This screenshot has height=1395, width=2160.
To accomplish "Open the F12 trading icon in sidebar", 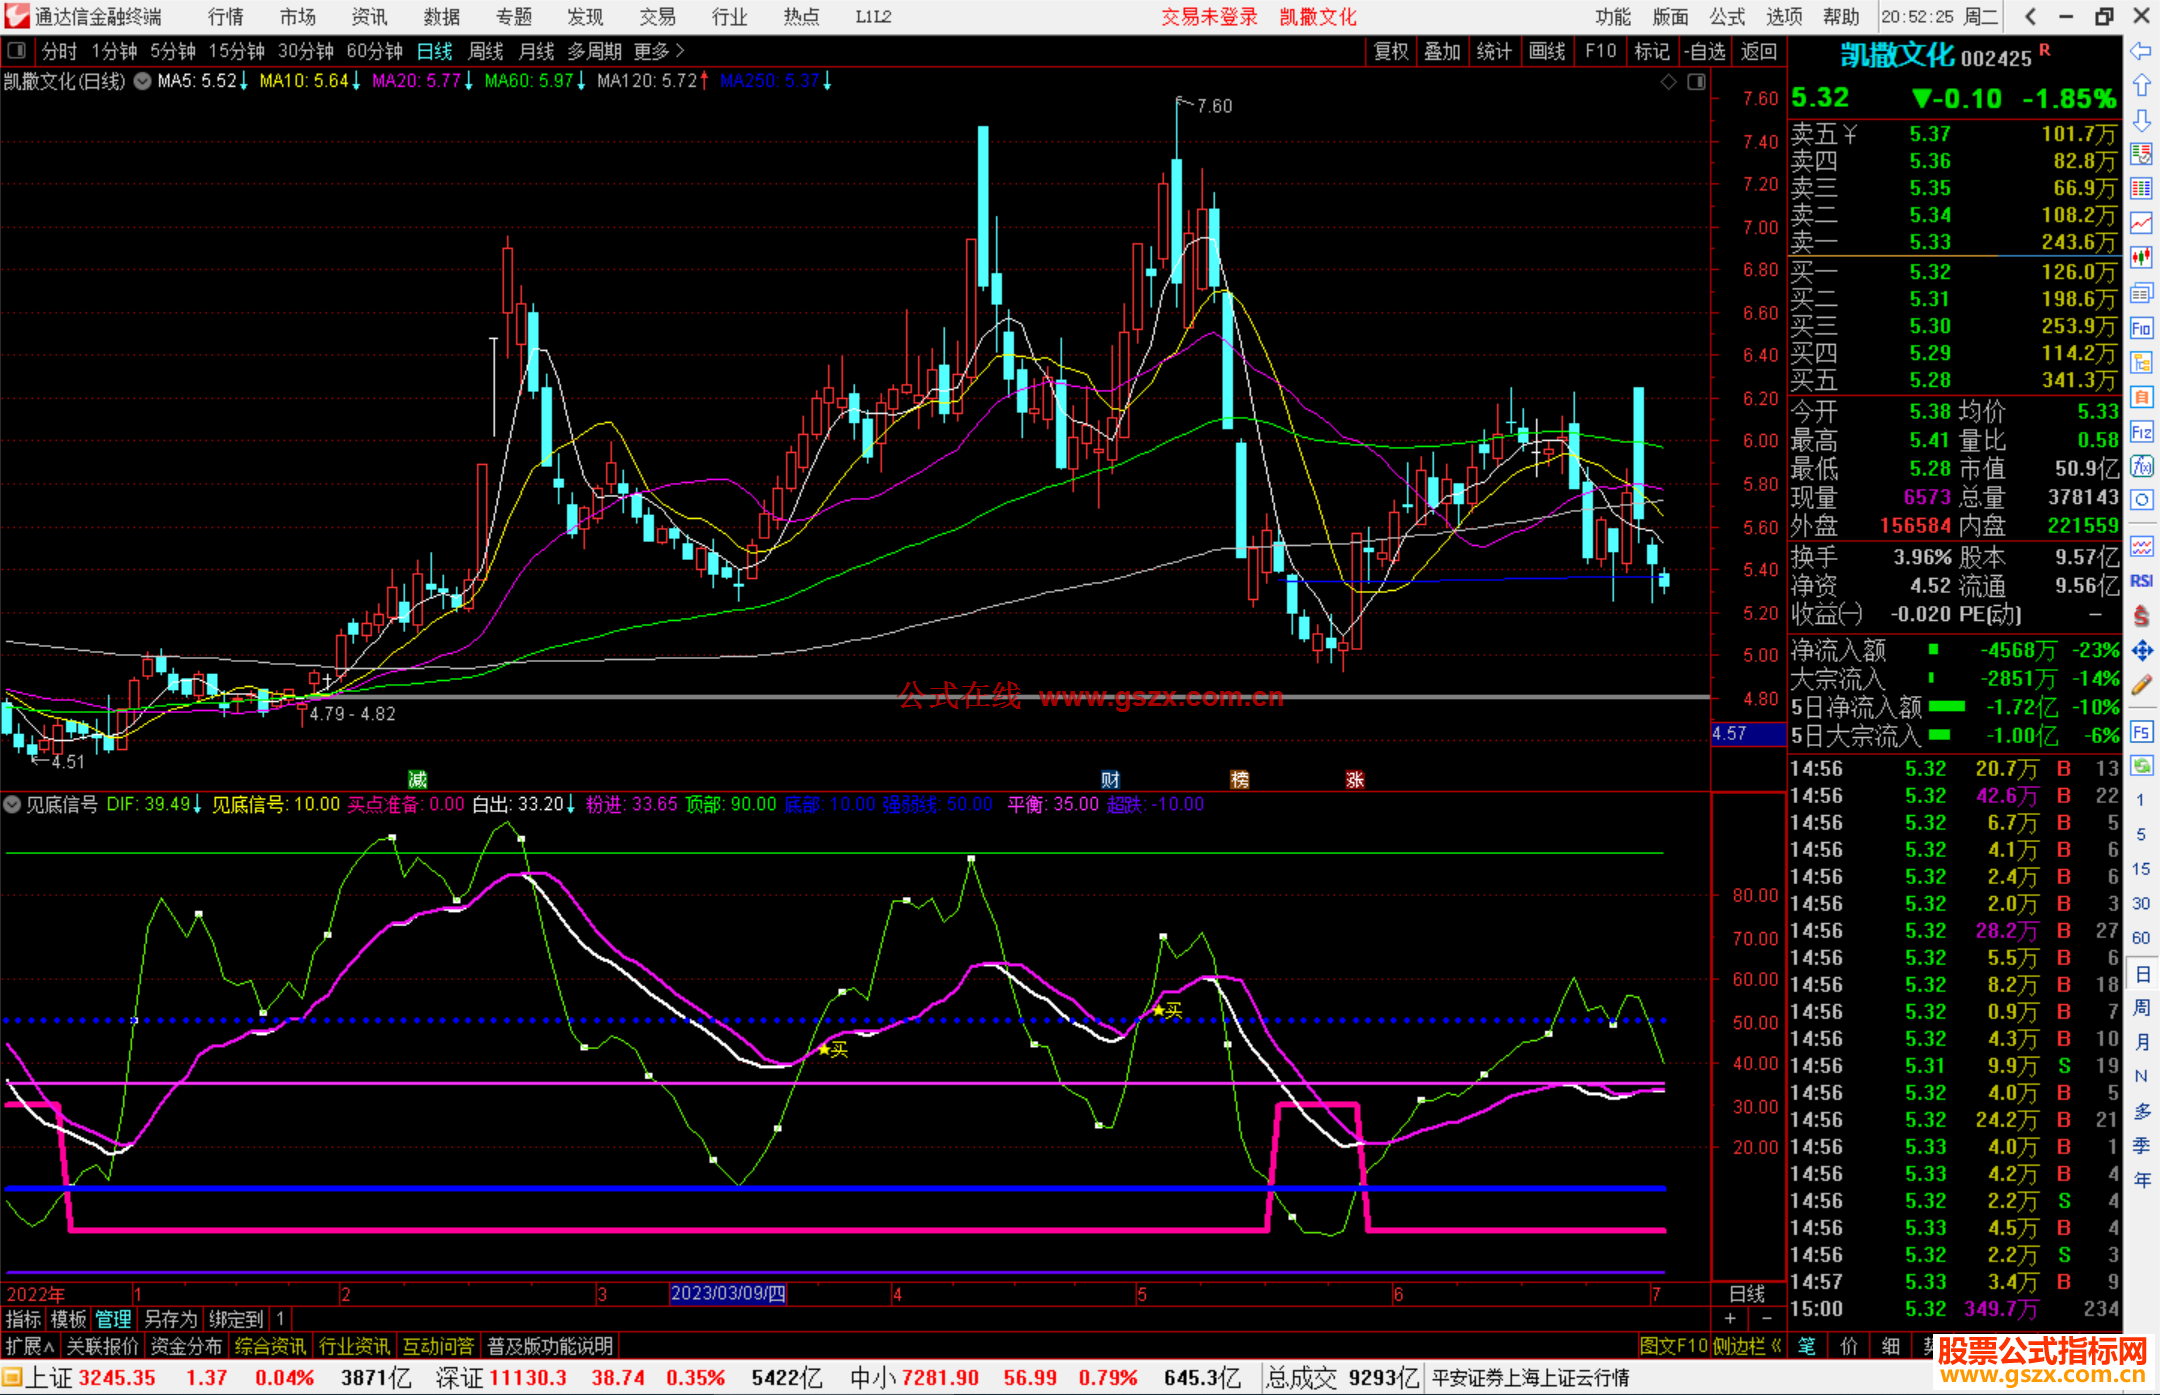I will pyautogui.click(x=2141, y=432).
